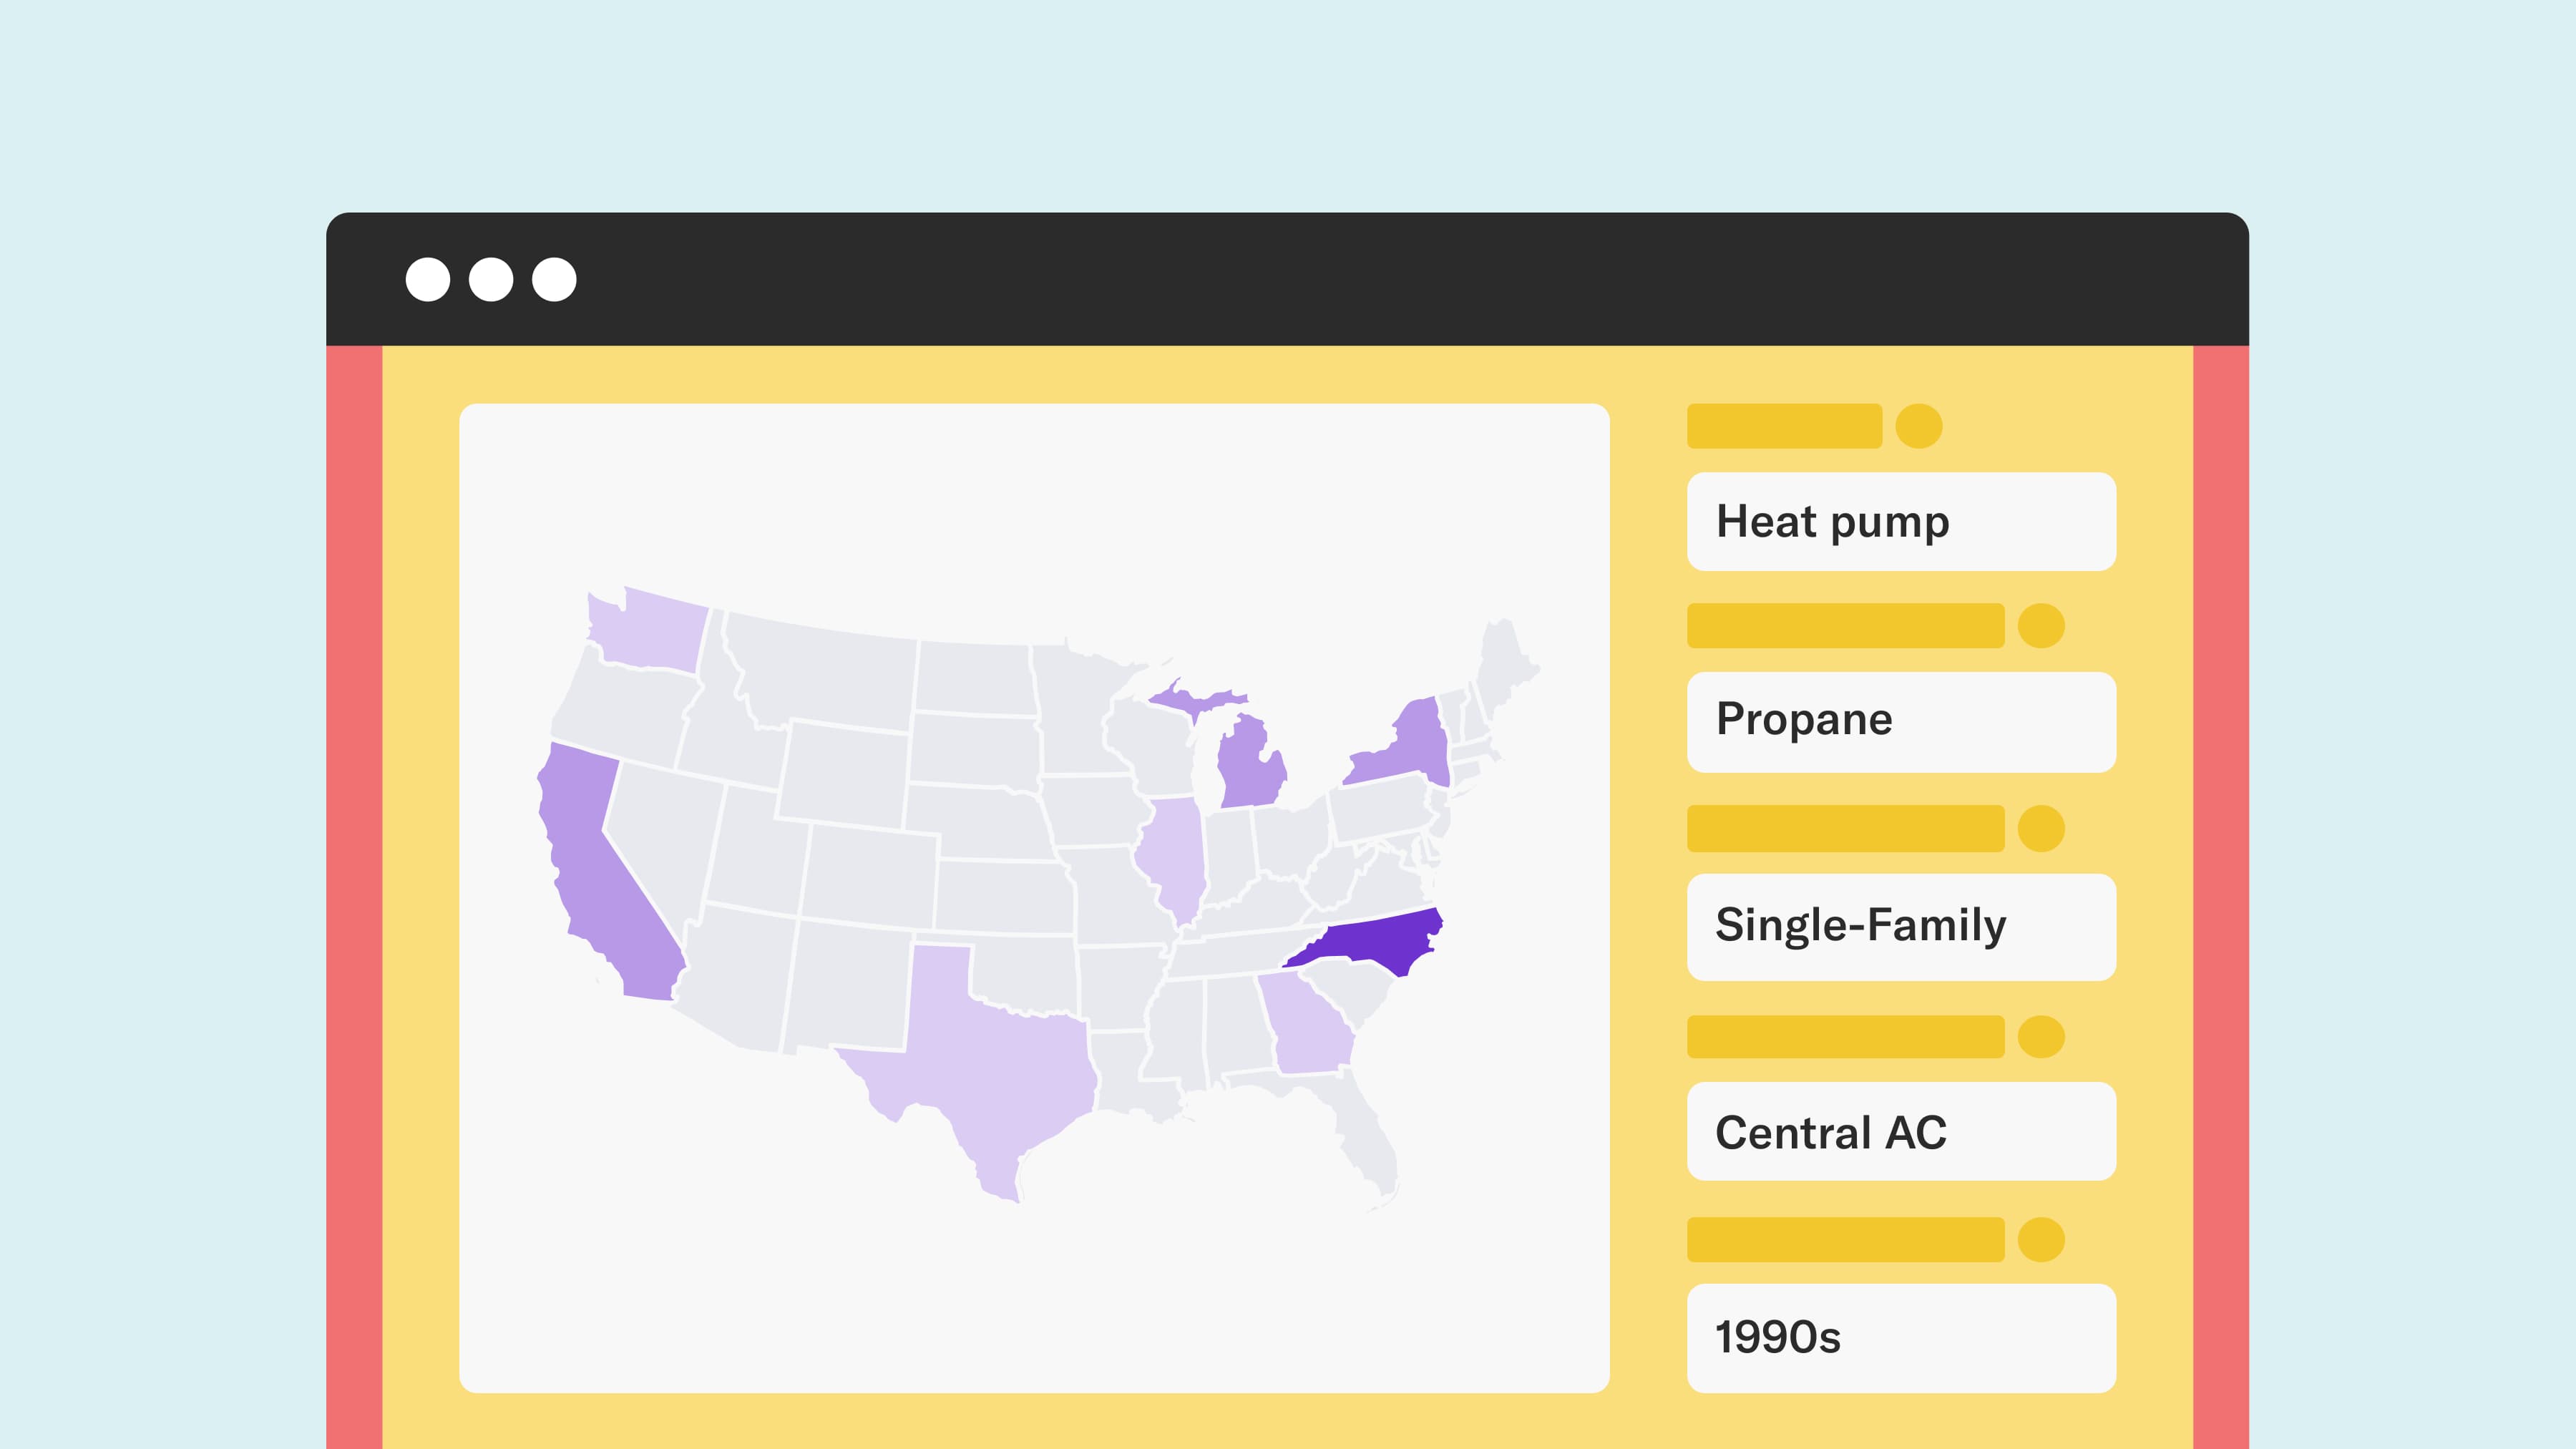The height and width of the screenshot is (1449, 2576).
Task: Click the third white window dot
Action: click(x=554, y=279)
